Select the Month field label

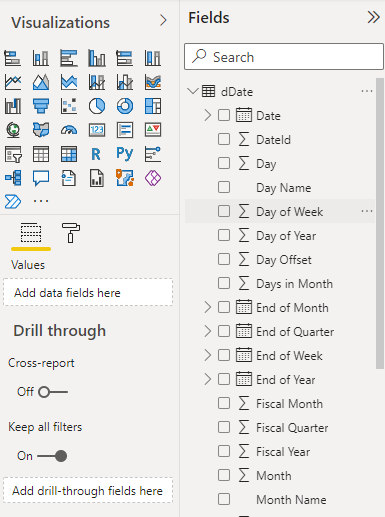[x=274, y=476]
